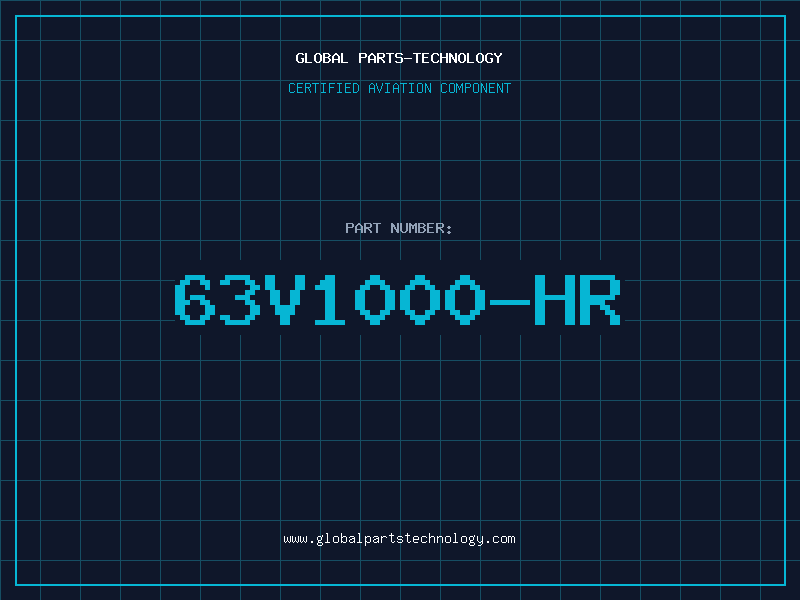Click the GLOBAL PARTS-TECHNOLOGY heading

pyautogui.click(x=399, y=58)
